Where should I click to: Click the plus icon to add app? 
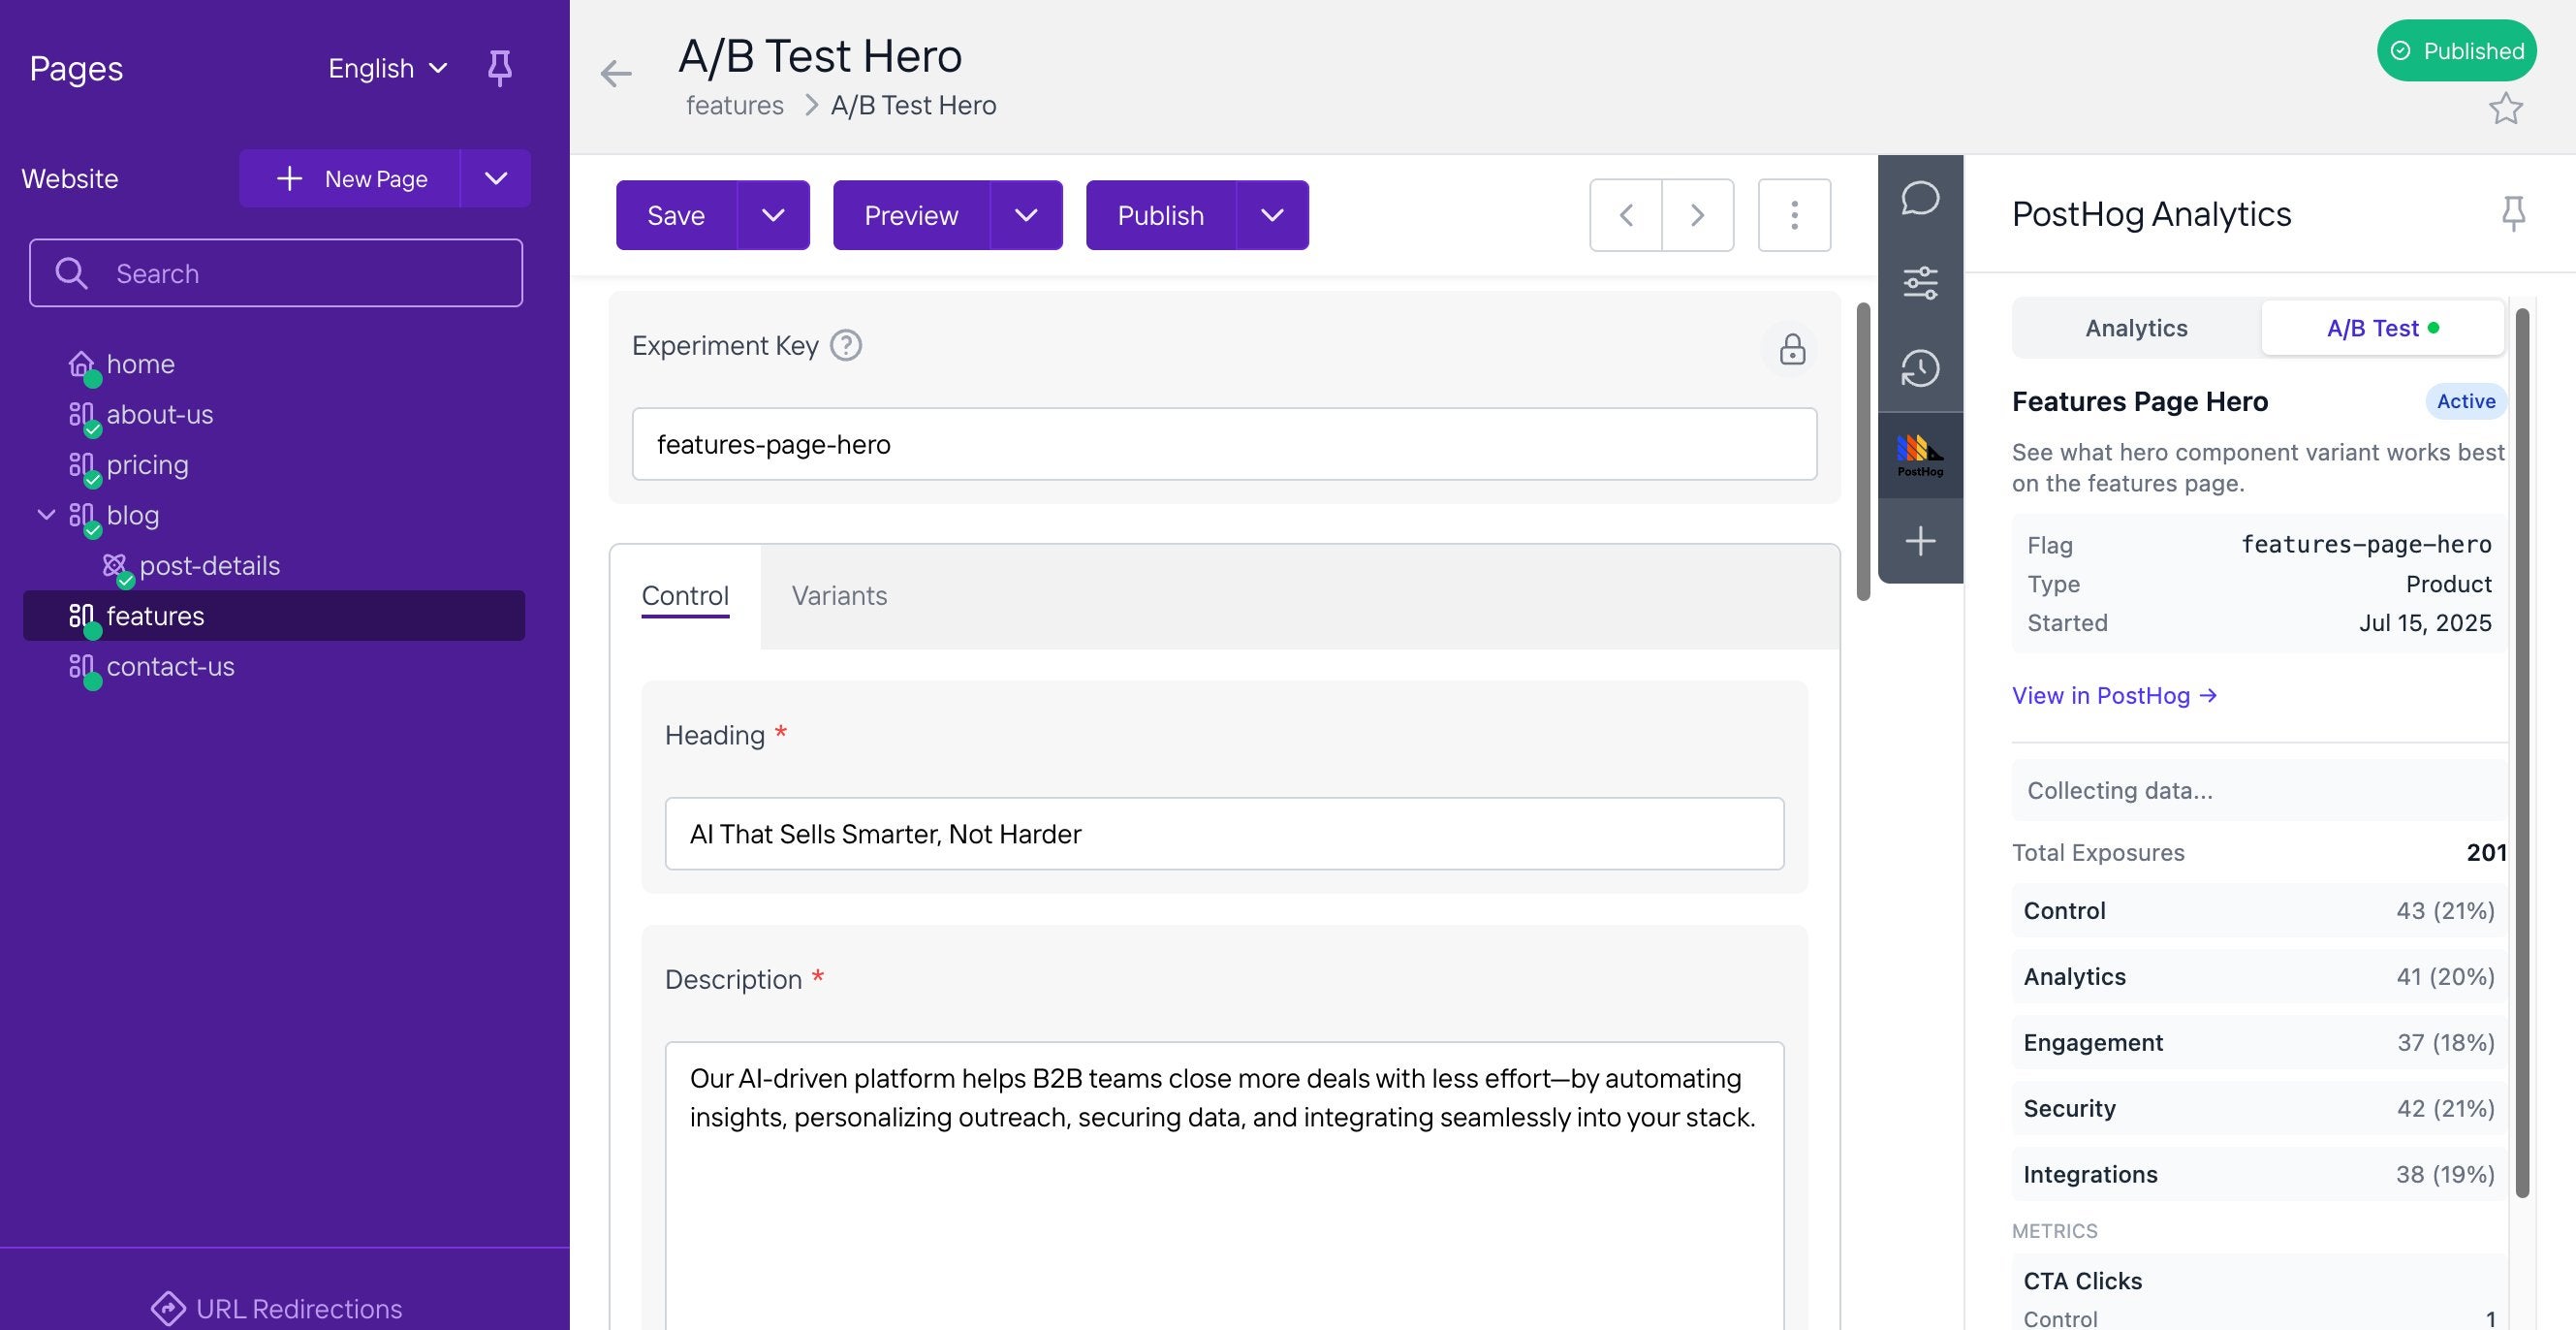coord(1920,541)
